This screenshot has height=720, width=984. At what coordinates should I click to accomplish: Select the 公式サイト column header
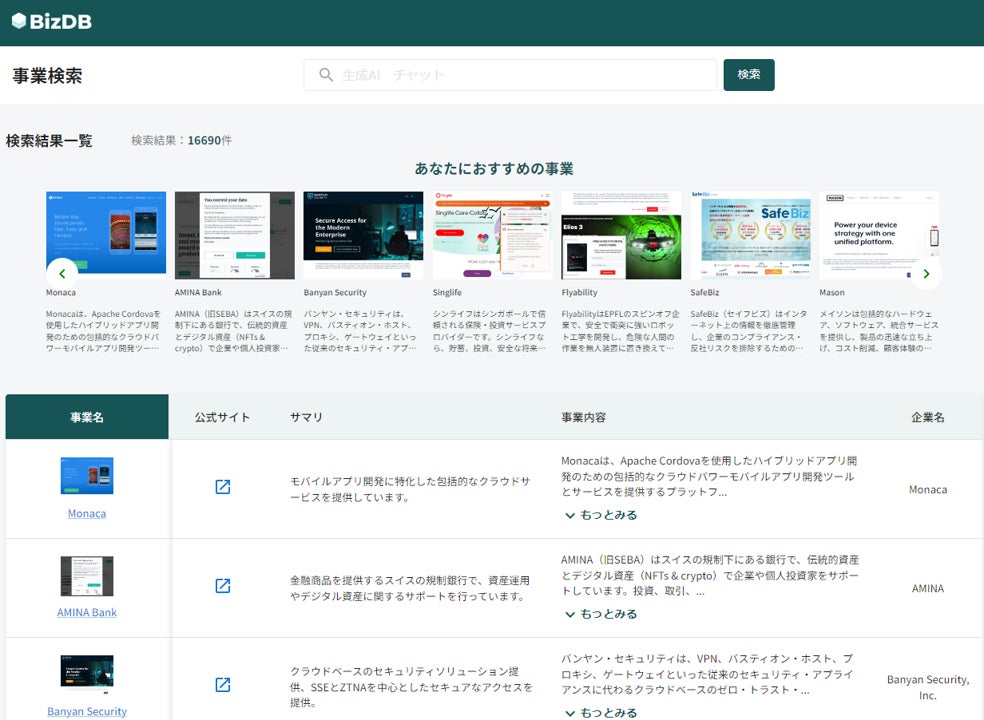pyautogui.click(x=222, y=417)
